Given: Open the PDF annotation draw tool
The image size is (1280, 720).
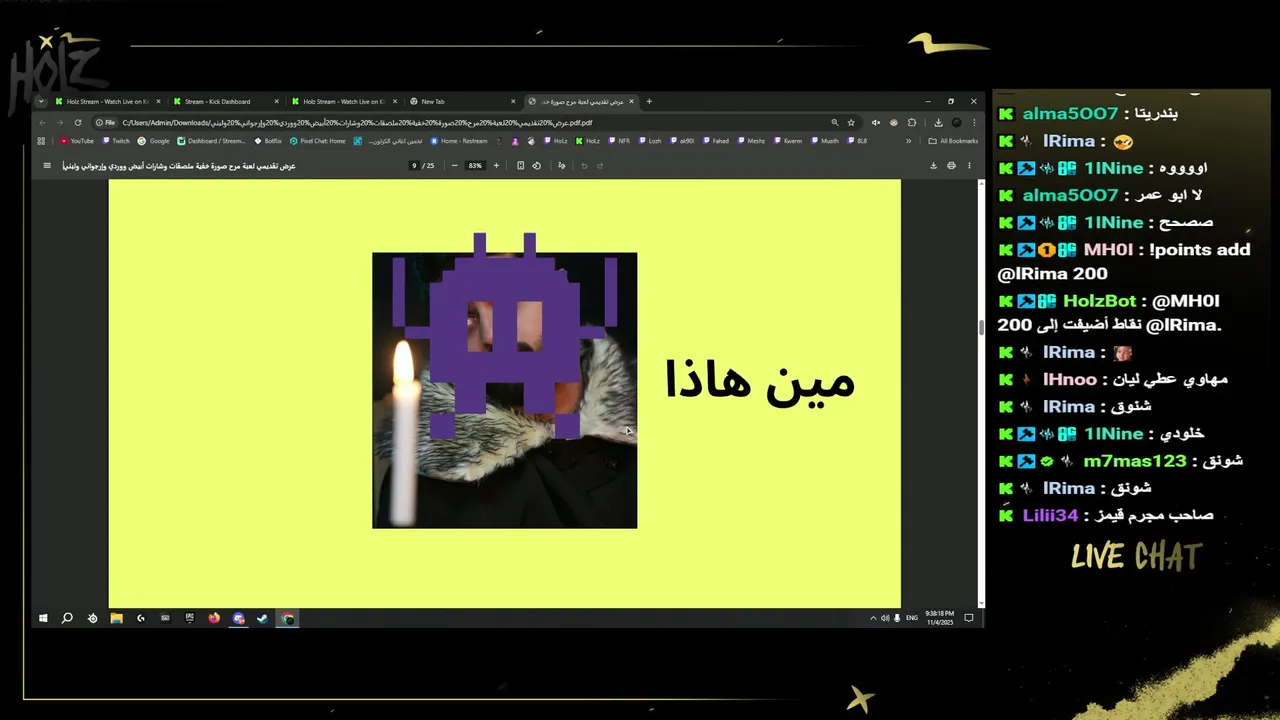Looking at the screenshot, I should 562,166.
